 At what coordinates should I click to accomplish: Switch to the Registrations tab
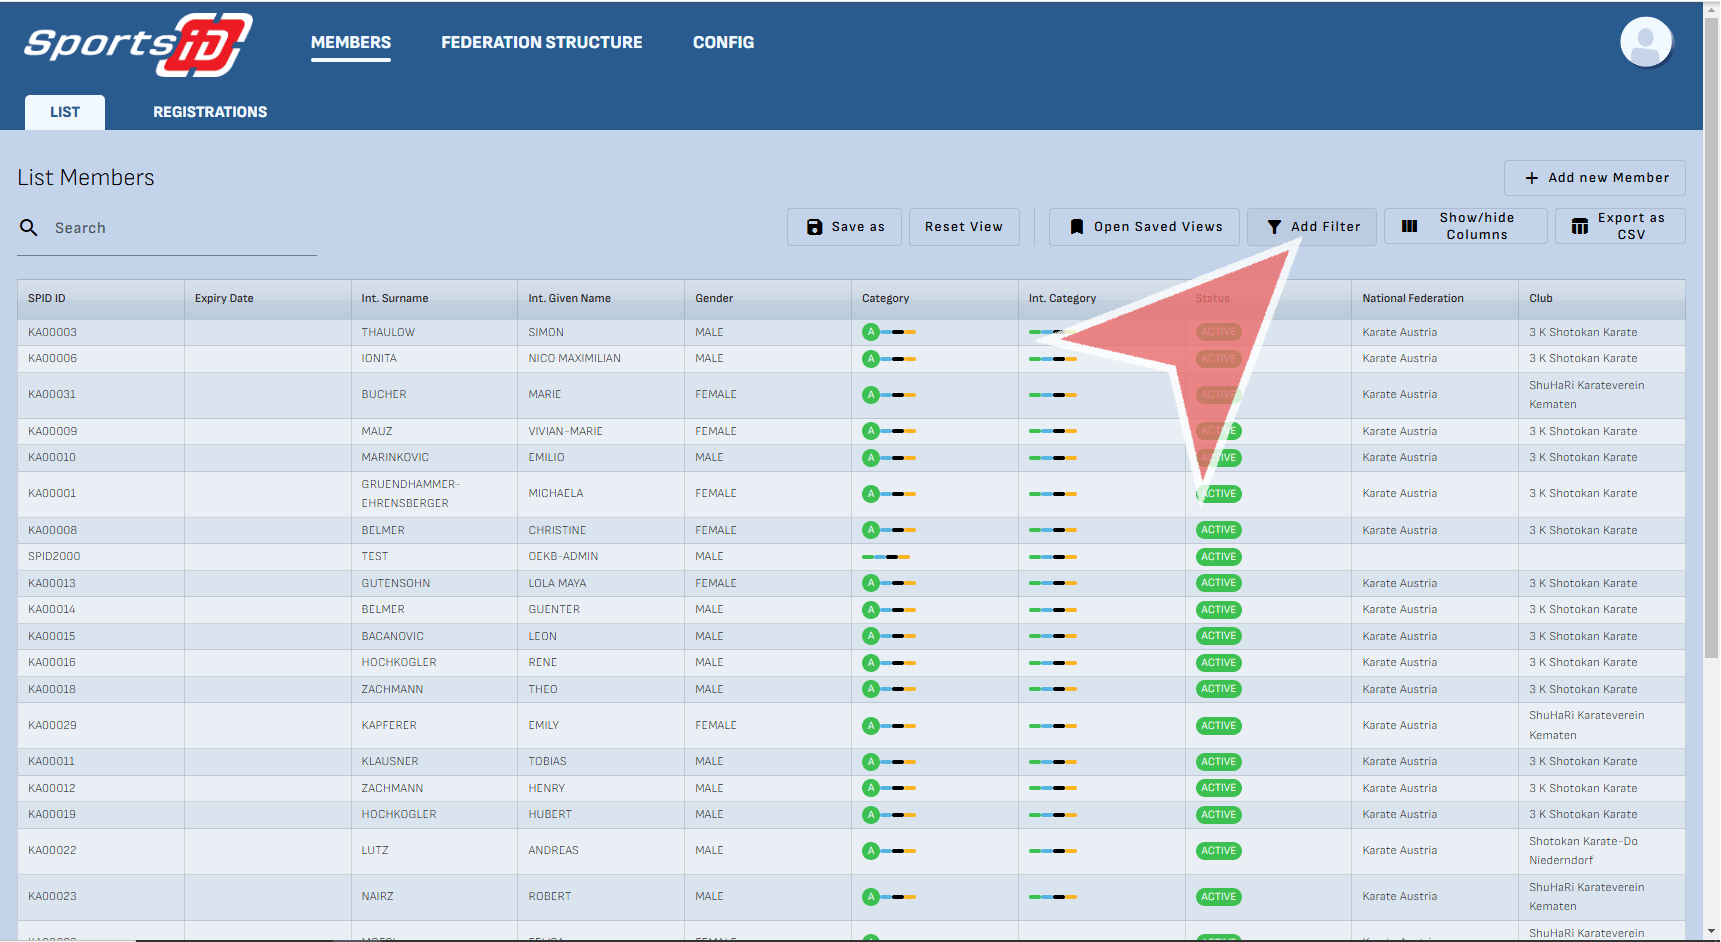[x=210, y=112]
